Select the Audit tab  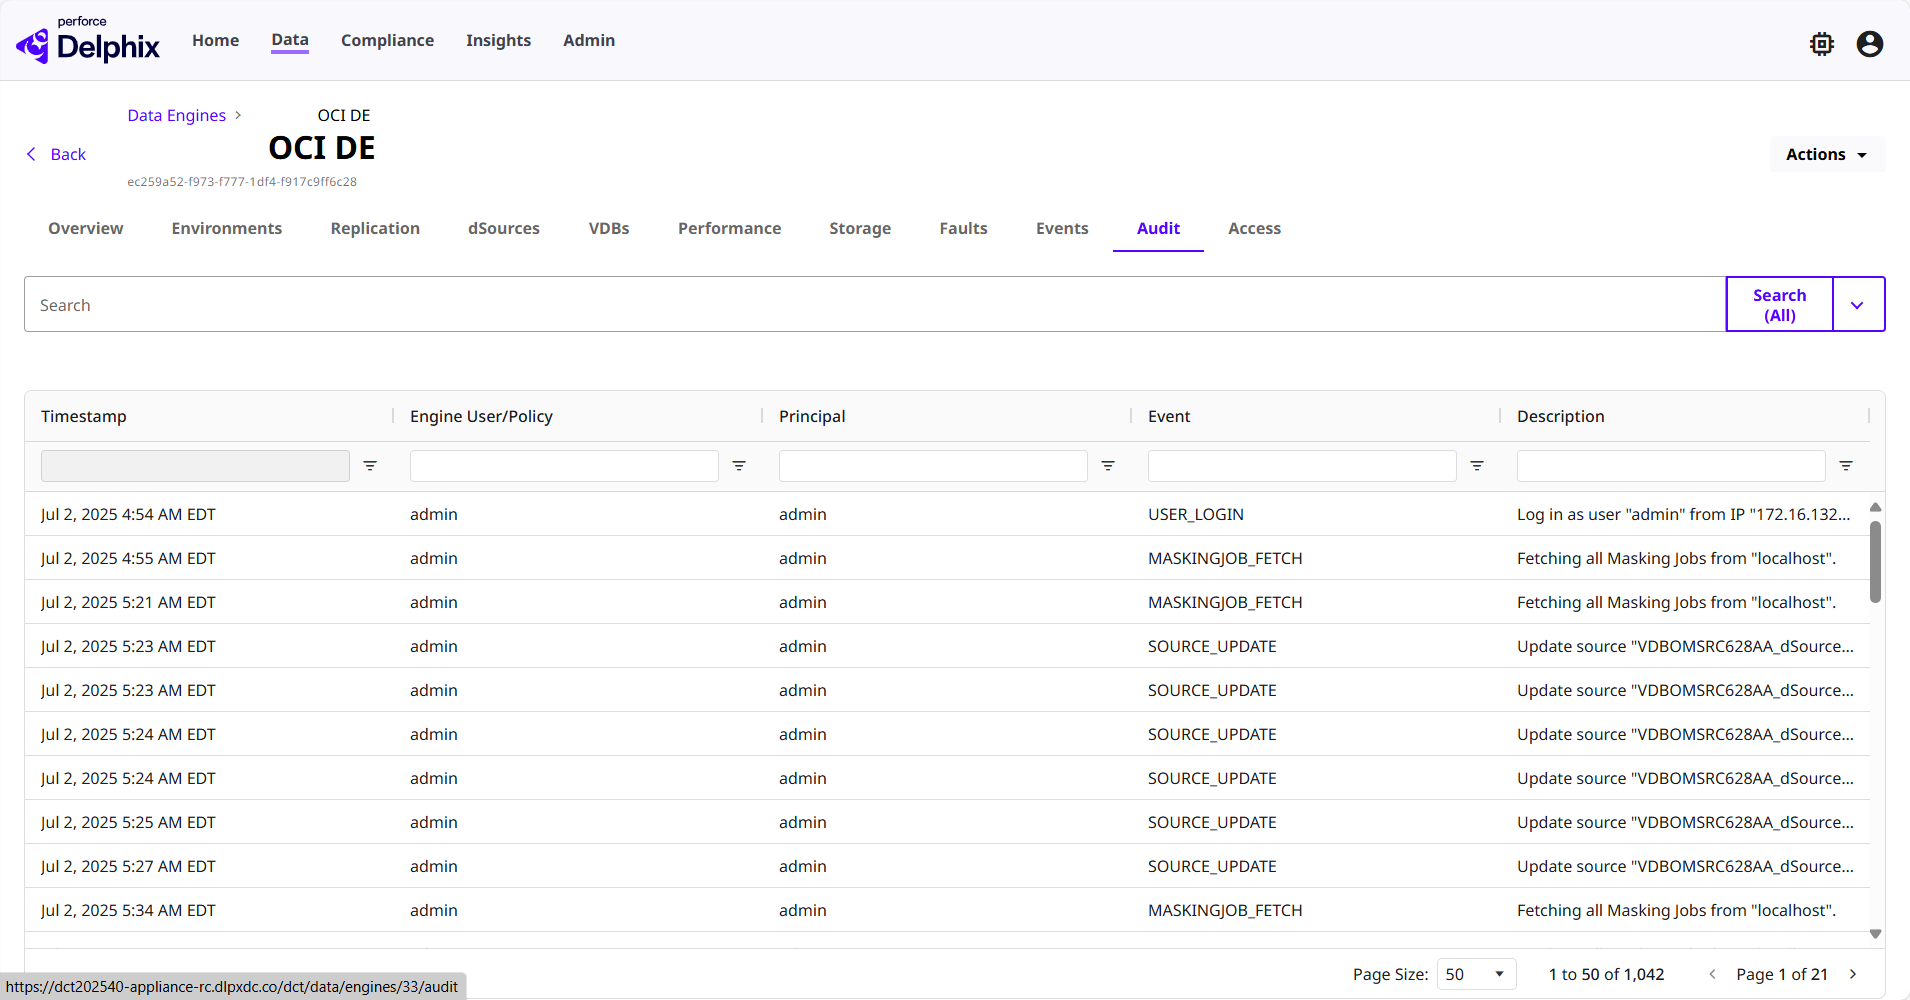(1158, 228)
